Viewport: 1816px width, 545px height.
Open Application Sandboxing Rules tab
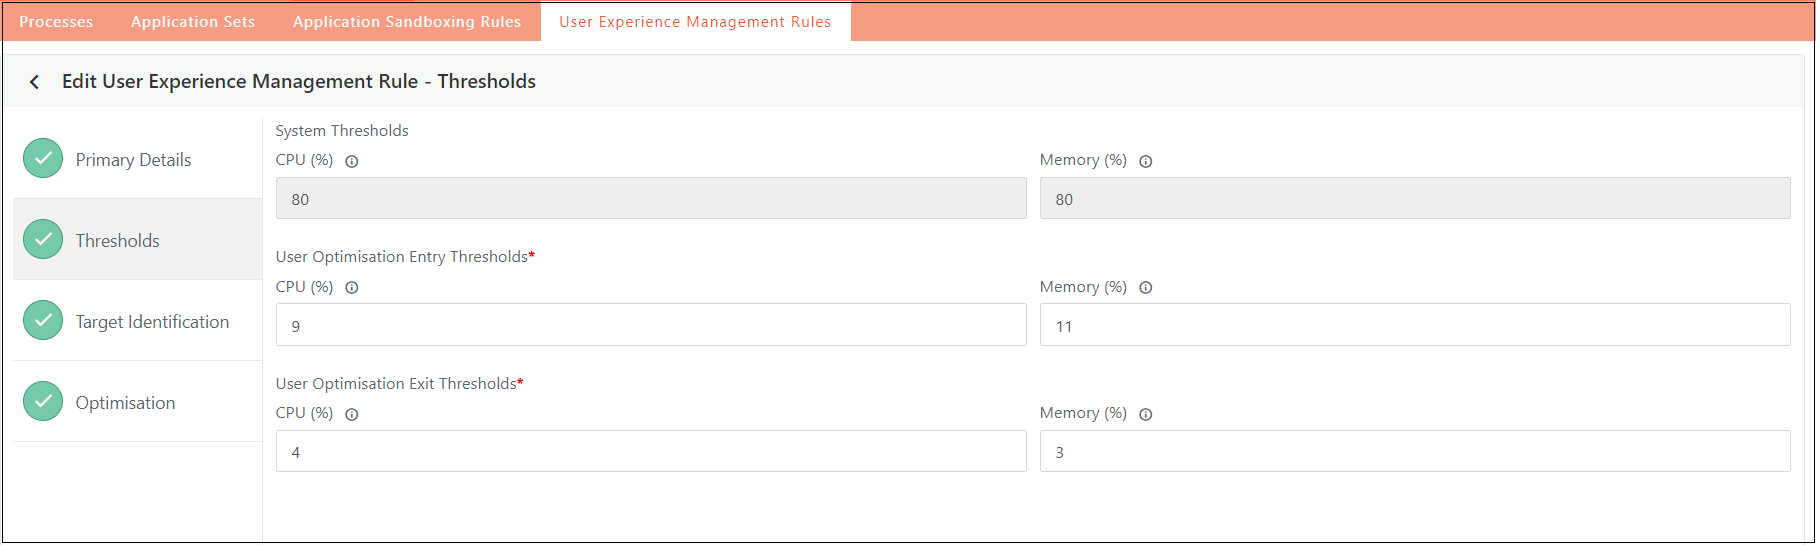407,22
